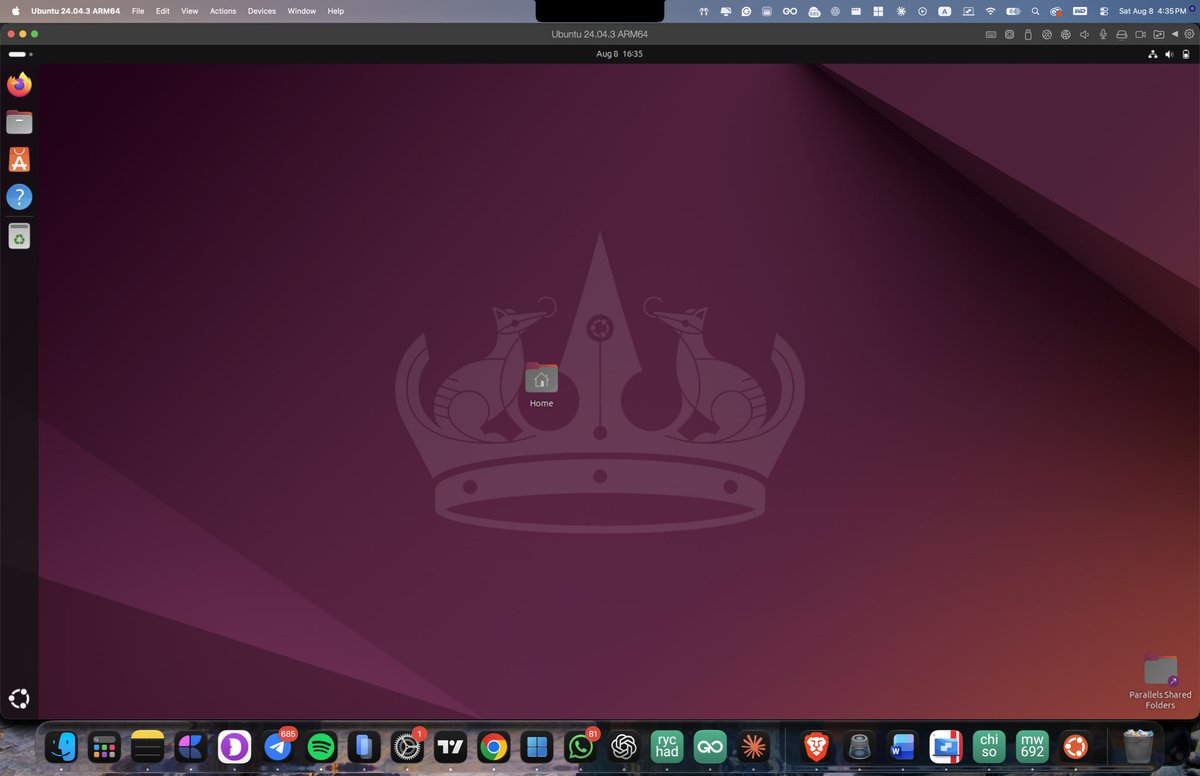Open Parallels VM configuration gear
The image size is (1200, 776).
click(x=1189, y=34)
